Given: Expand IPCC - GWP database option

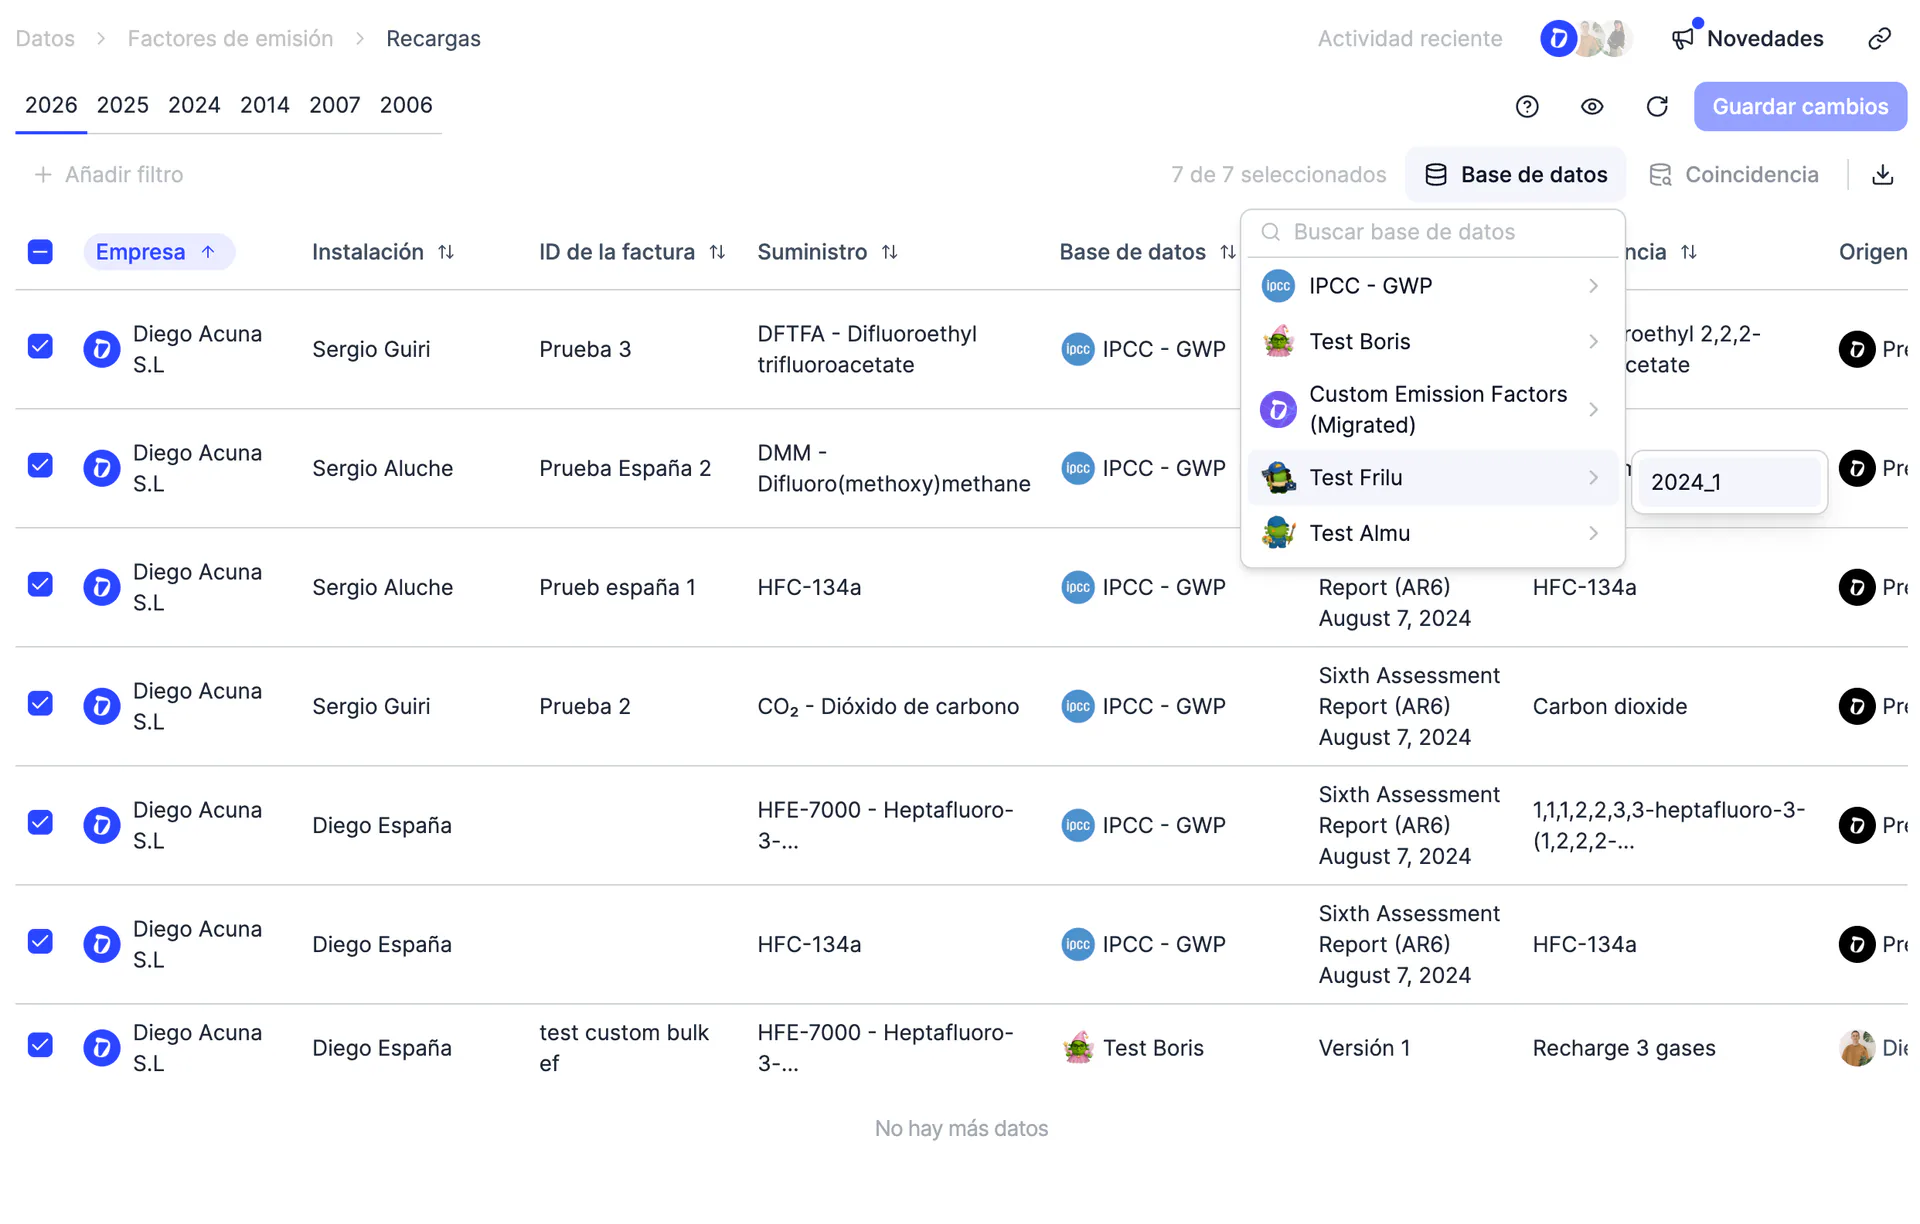Looking at the screenshot, I should point(1432,286).
